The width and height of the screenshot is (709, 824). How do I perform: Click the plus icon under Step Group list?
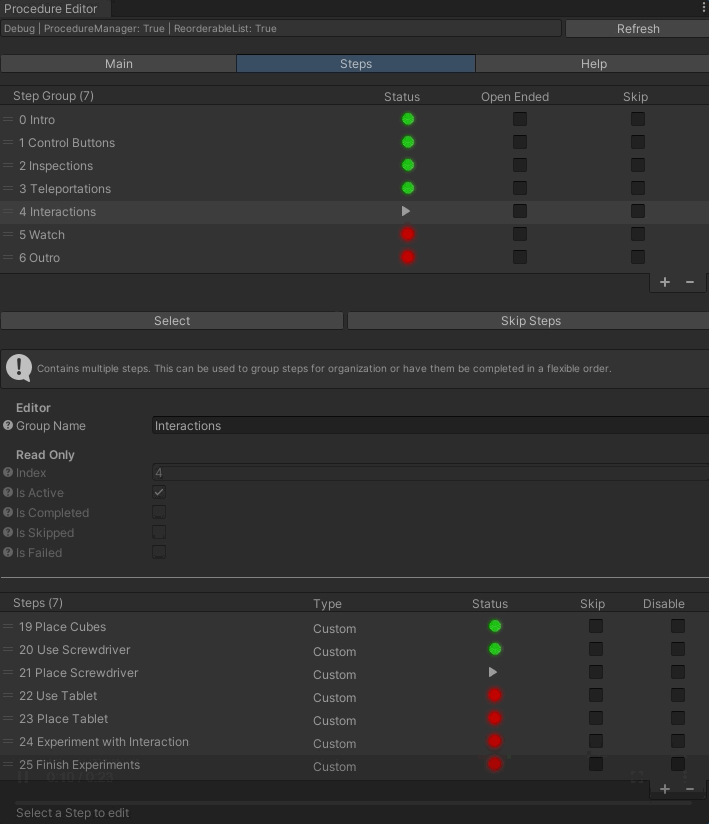tap(665, 282)
